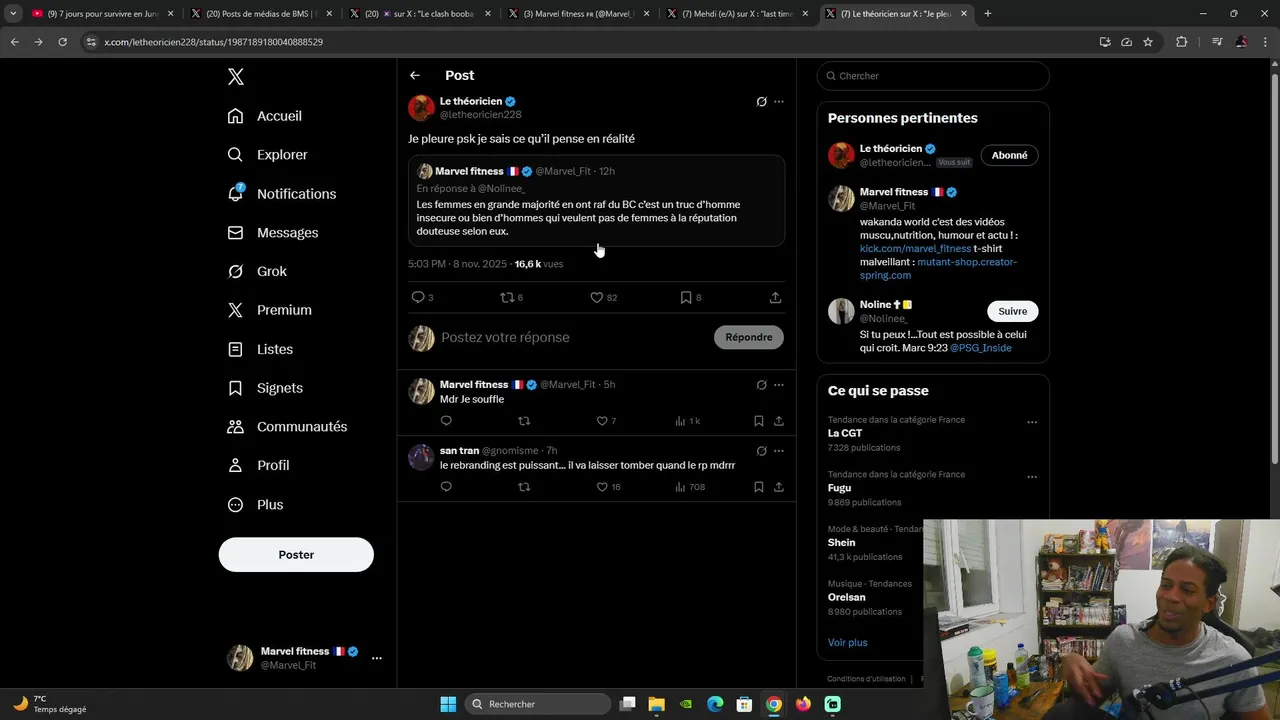
Task: Bookmark the 'Mdr Je souffle' reply
Action: (x=759, y=421)
